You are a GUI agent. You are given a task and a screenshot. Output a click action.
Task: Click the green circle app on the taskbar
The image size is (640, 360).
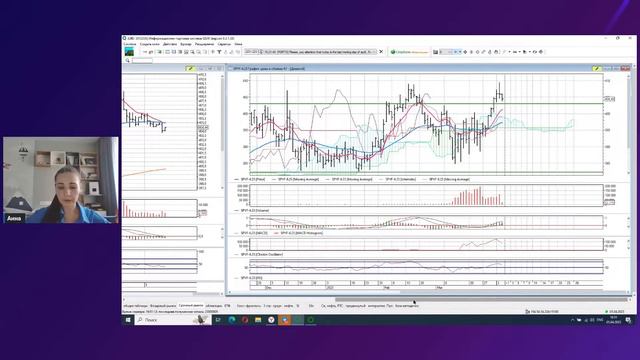[x=310, y=320]
